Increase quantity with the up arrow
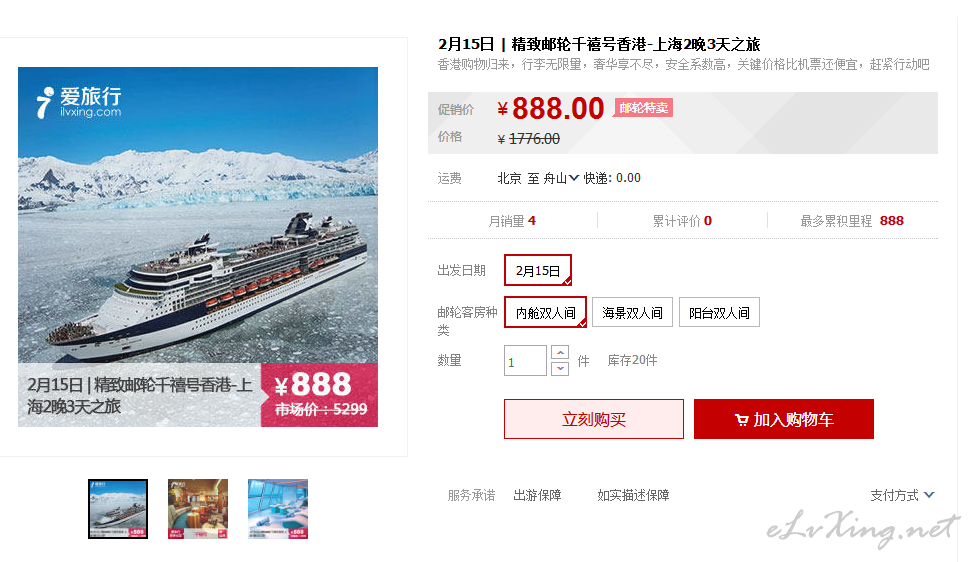 [x=560, y=353]
